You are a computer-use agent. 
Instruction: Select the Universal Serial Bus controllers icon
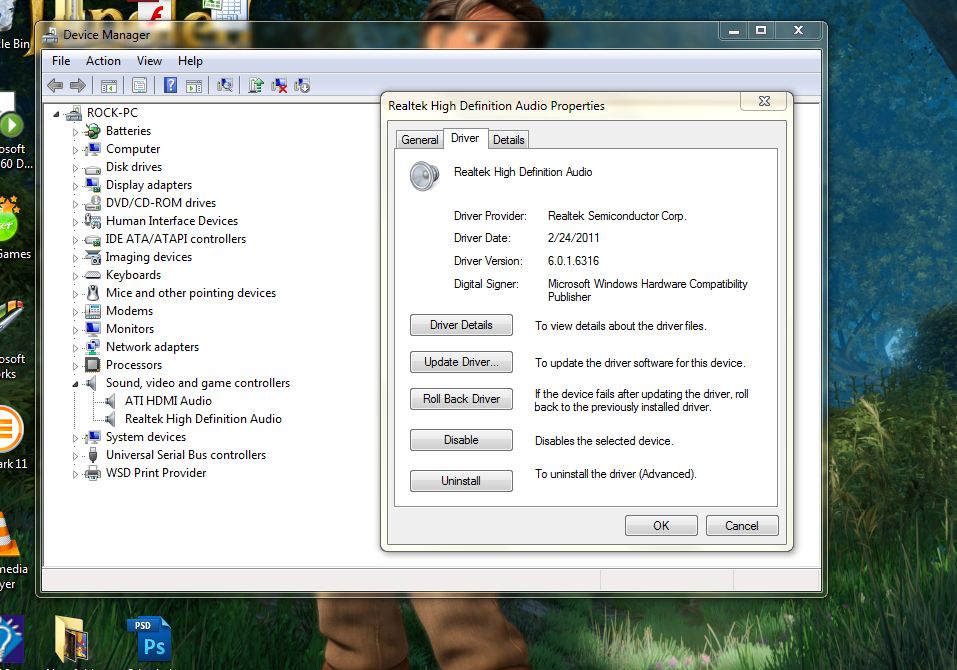[93, 455]
